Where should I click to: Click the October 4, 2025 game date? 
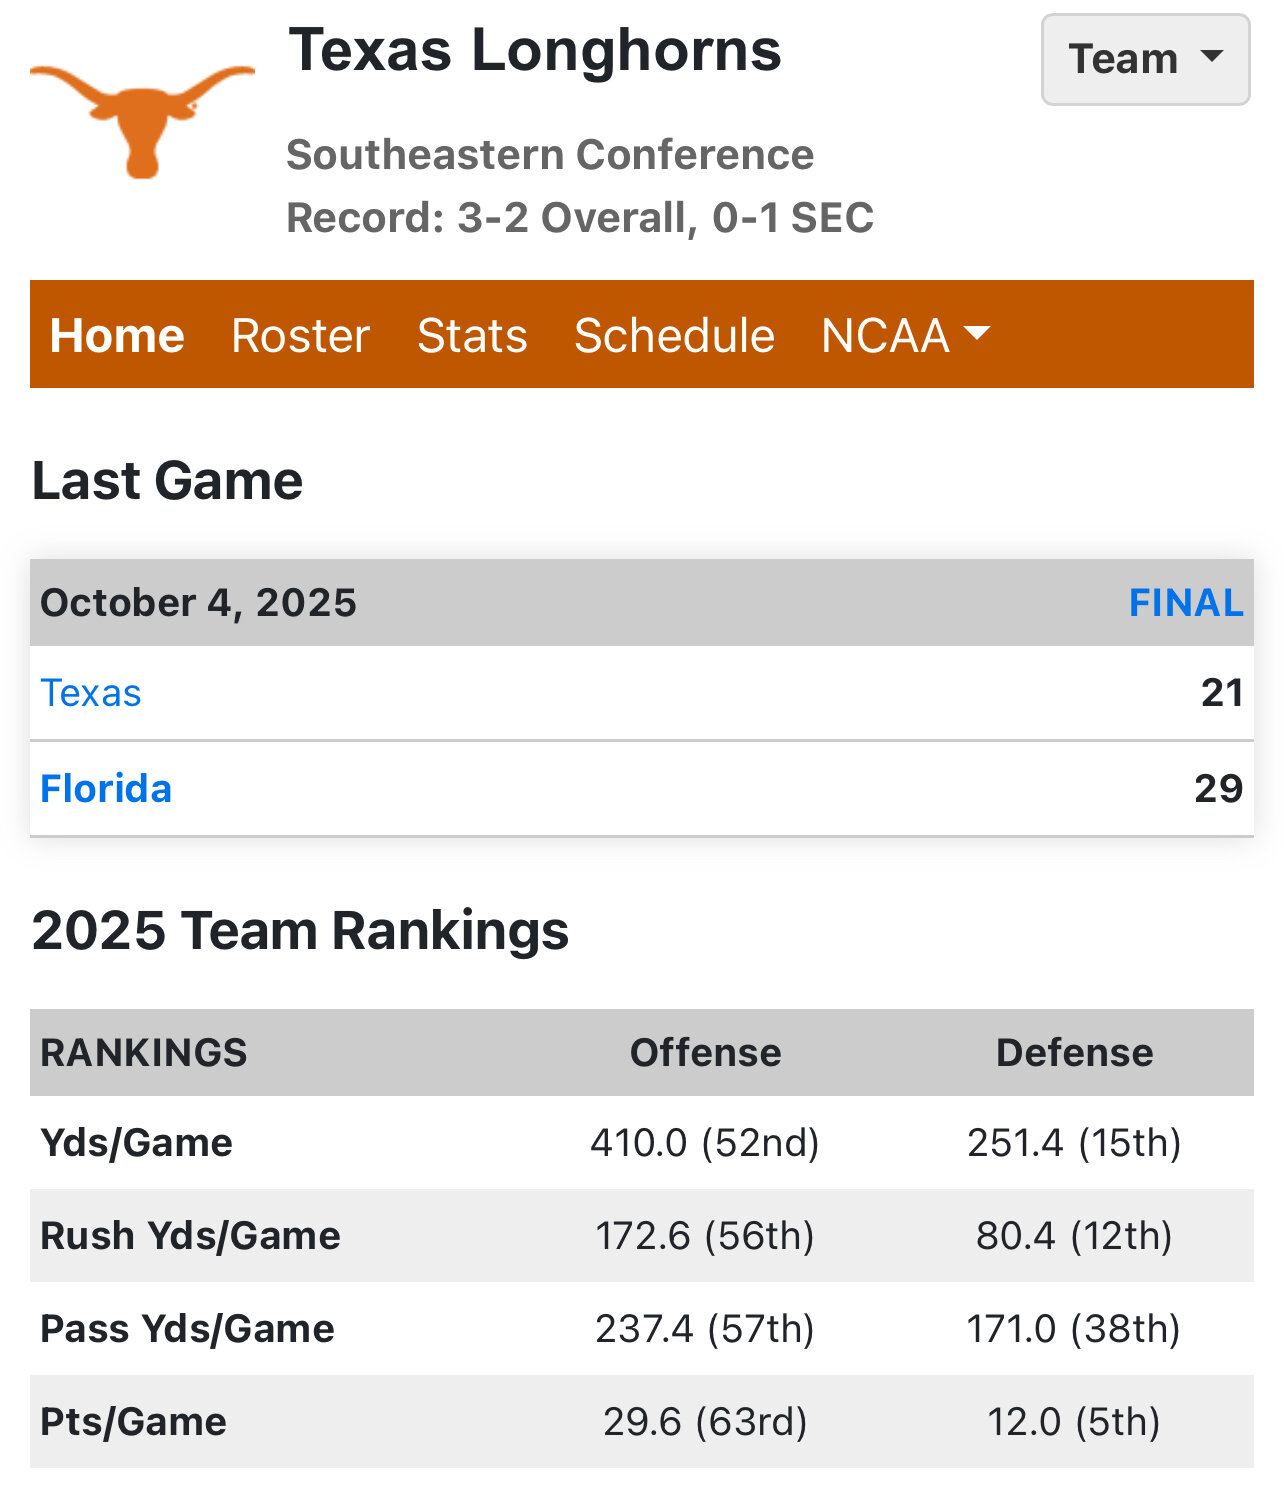click(x=198, y=603)
